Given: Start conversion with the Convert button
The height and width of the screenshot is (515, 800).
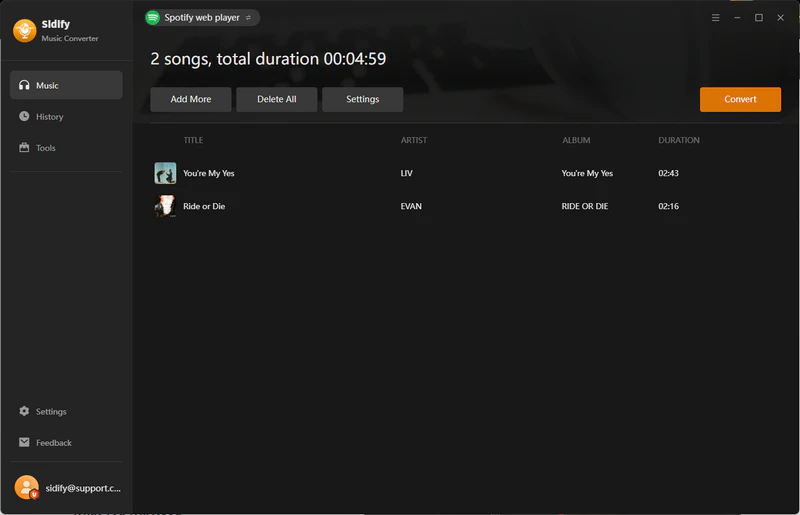Looking at the screenshot, I should click(740, 99).
